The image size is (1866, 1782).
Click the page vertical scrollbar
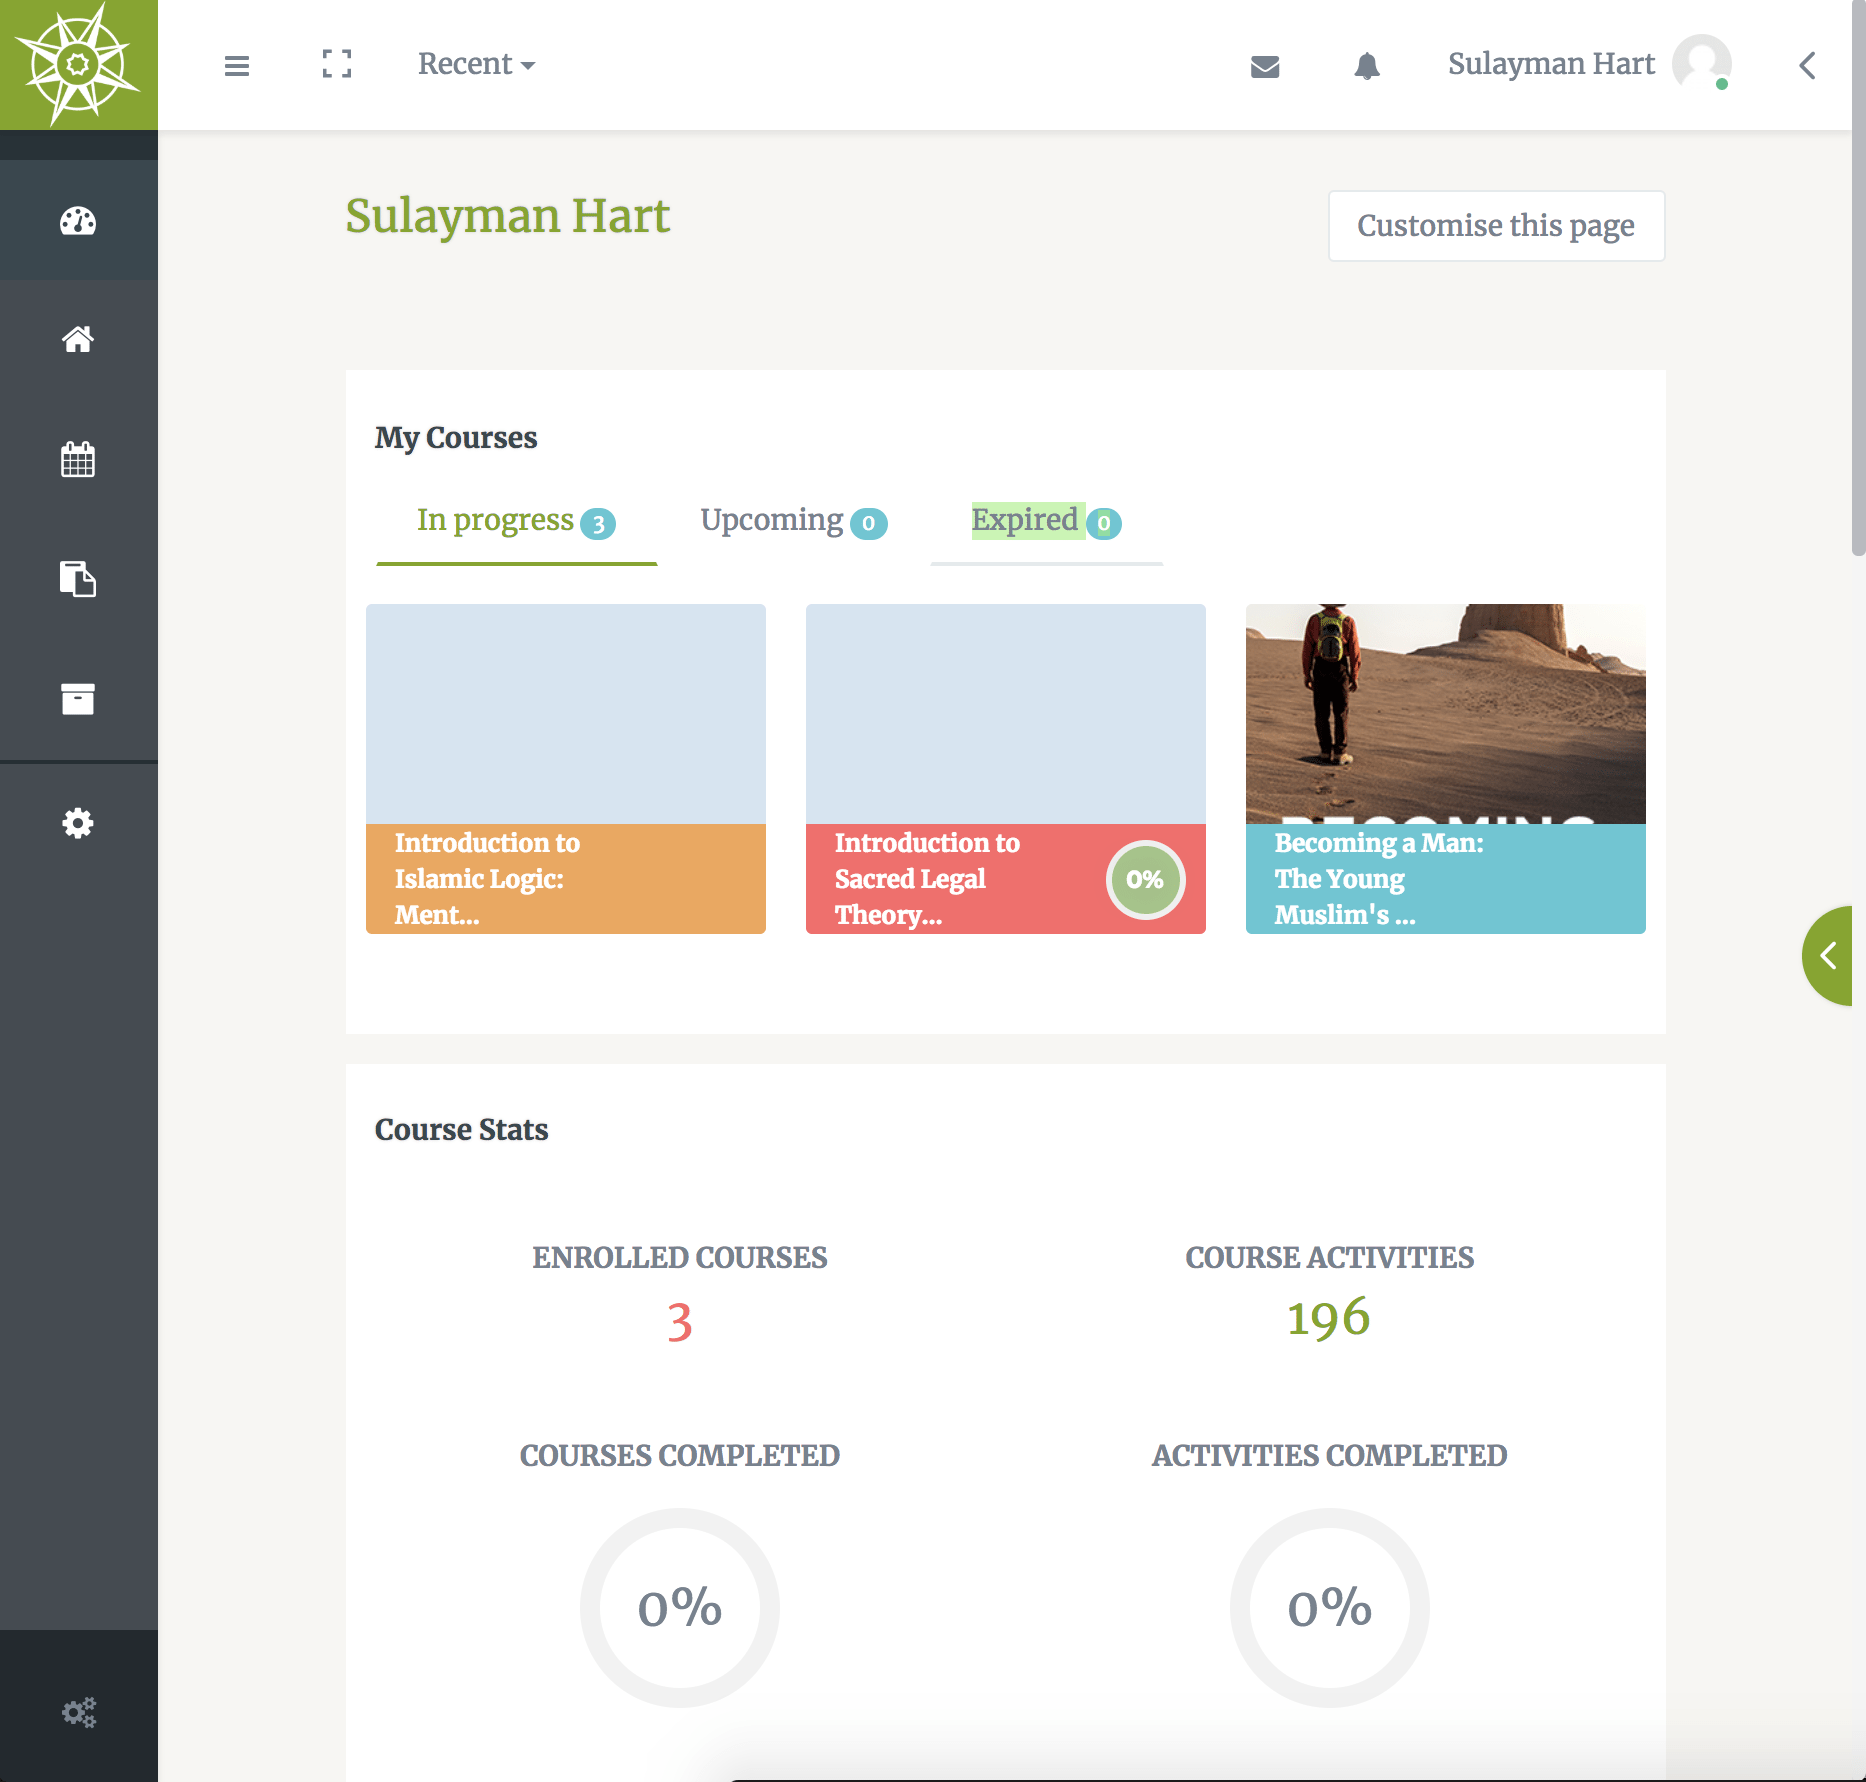[x=1859, y=280]
